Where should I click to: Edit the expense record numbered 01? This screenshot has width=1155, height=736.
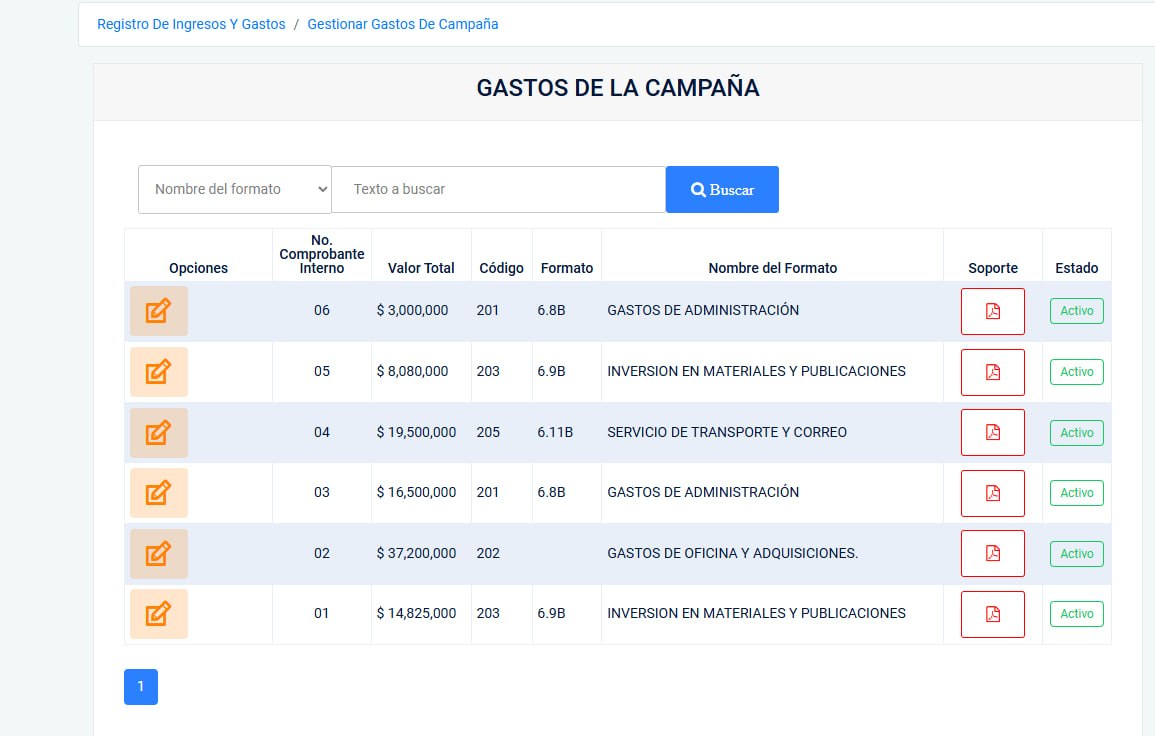point(159,614)
